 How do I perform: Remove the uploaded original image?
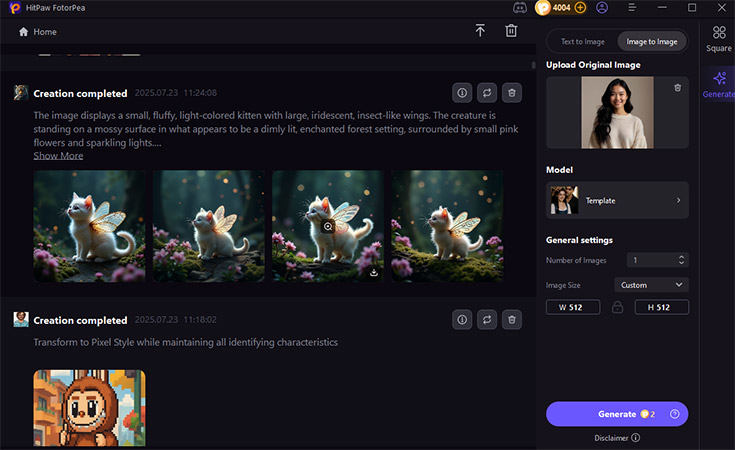[x=677, y=88]
